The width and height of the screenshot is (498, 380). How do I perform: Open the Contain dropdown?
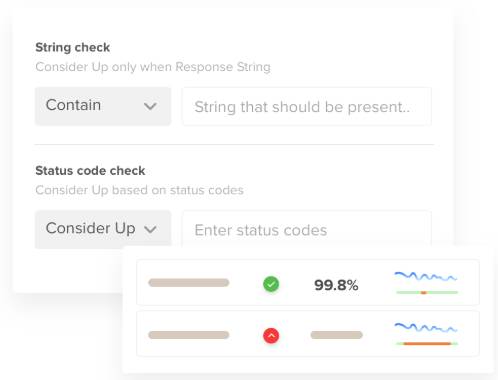click(103, 106)
